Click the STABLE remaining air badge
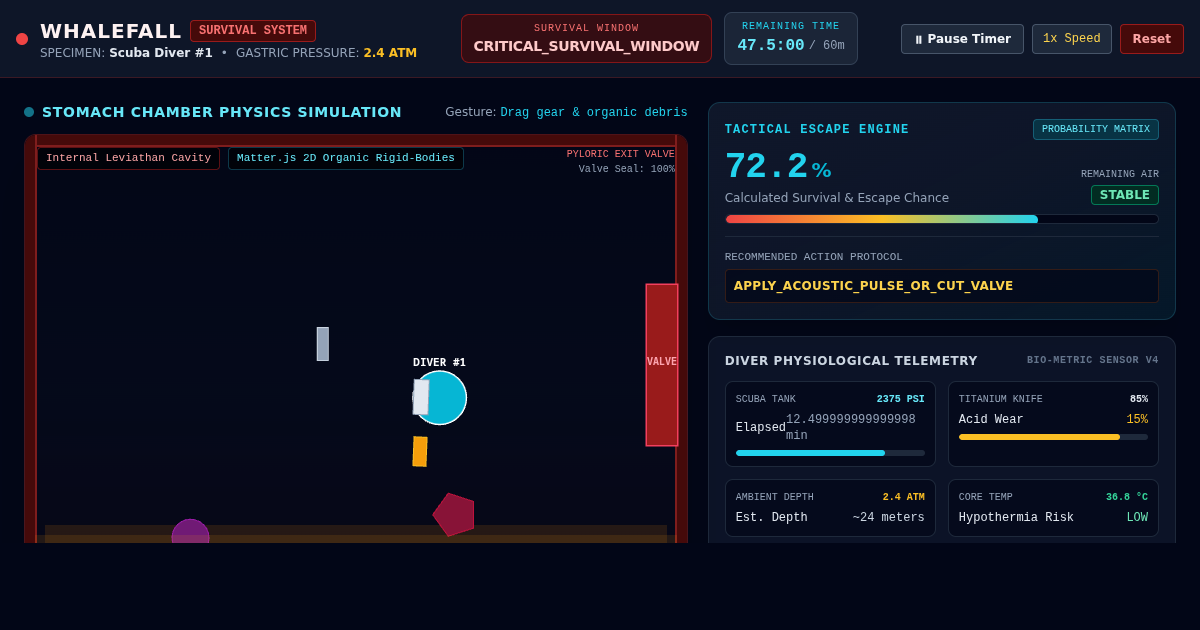 point(1125,195)
